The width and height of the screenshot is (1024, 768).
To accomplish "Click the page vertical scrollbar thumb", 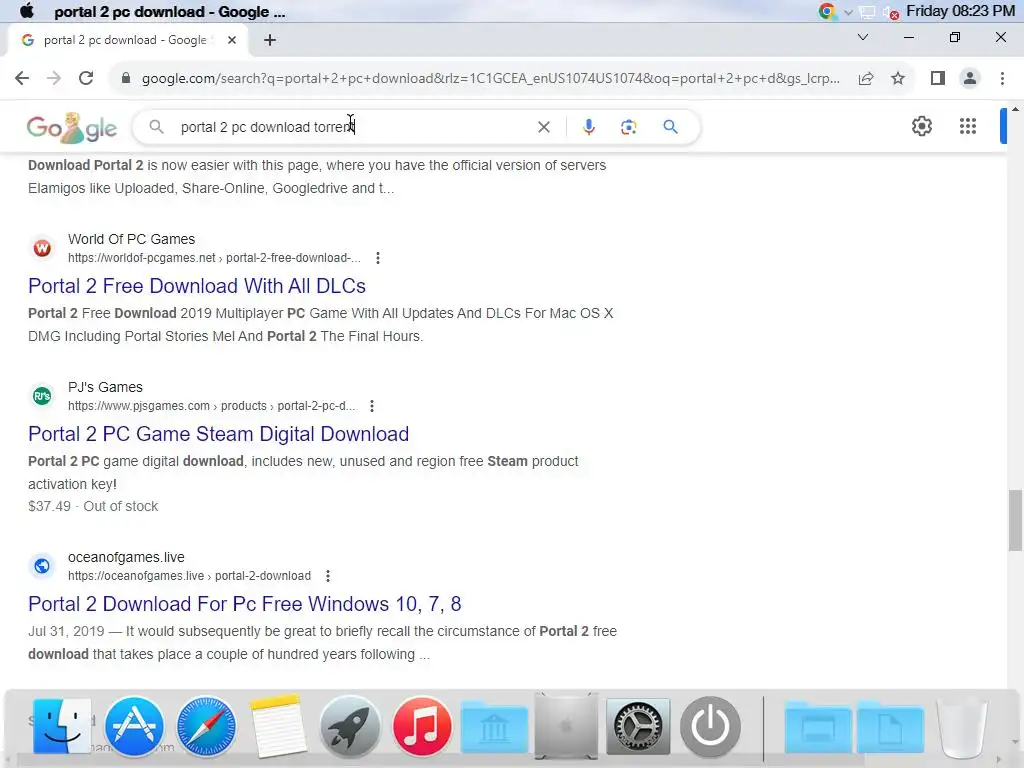I will pyautogui.click(x=1015, y=520).
